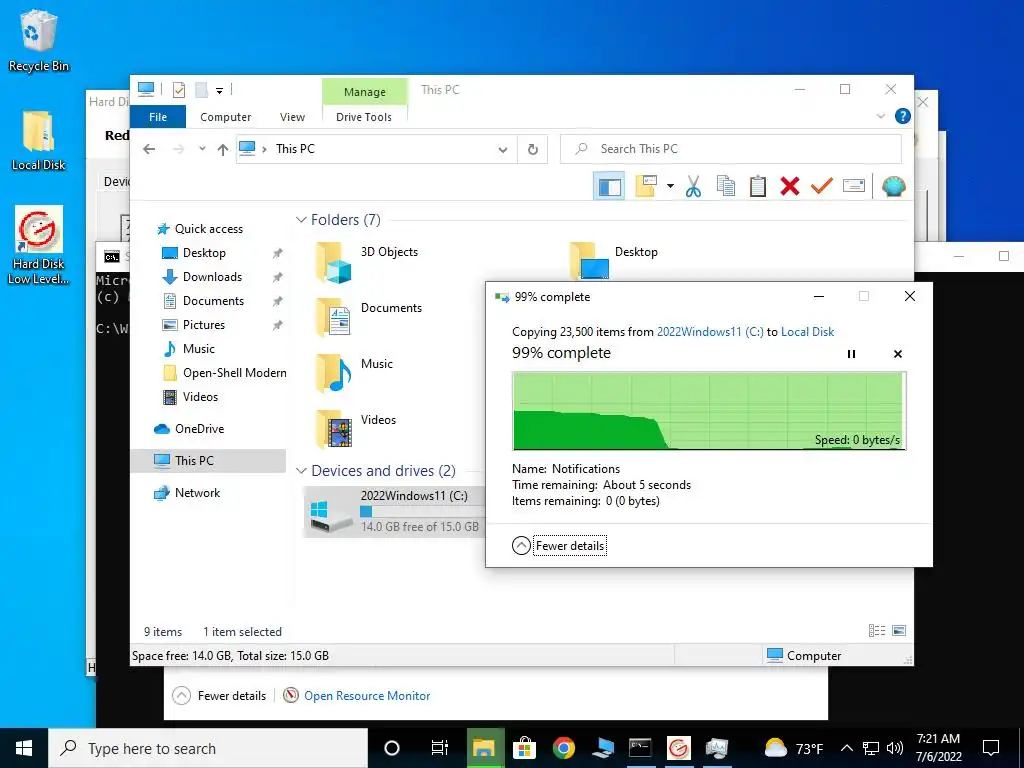The width and height of the screenshot is (1024, 768).
Task: Select Pictures in the navigation pane
Action: click(204, 325)
